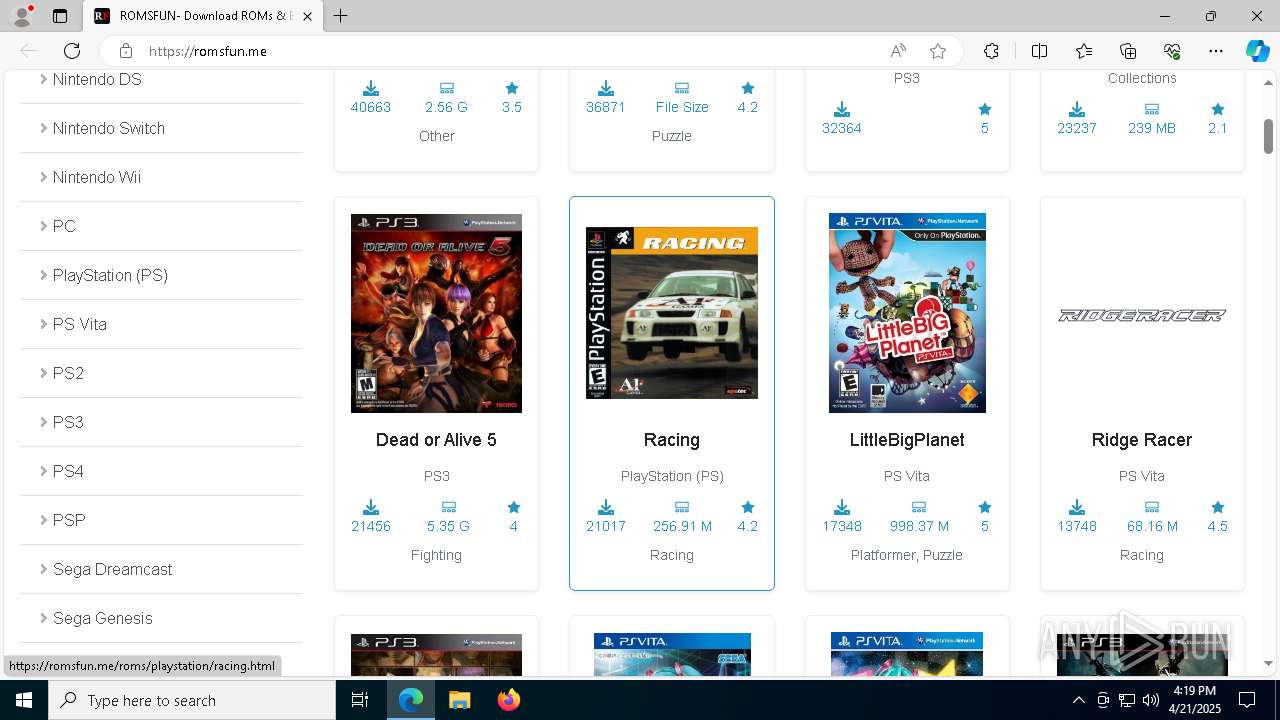Open the Tab actions menu icon
The height and width of the screenshot is (720, 1280).
point(60,16)
